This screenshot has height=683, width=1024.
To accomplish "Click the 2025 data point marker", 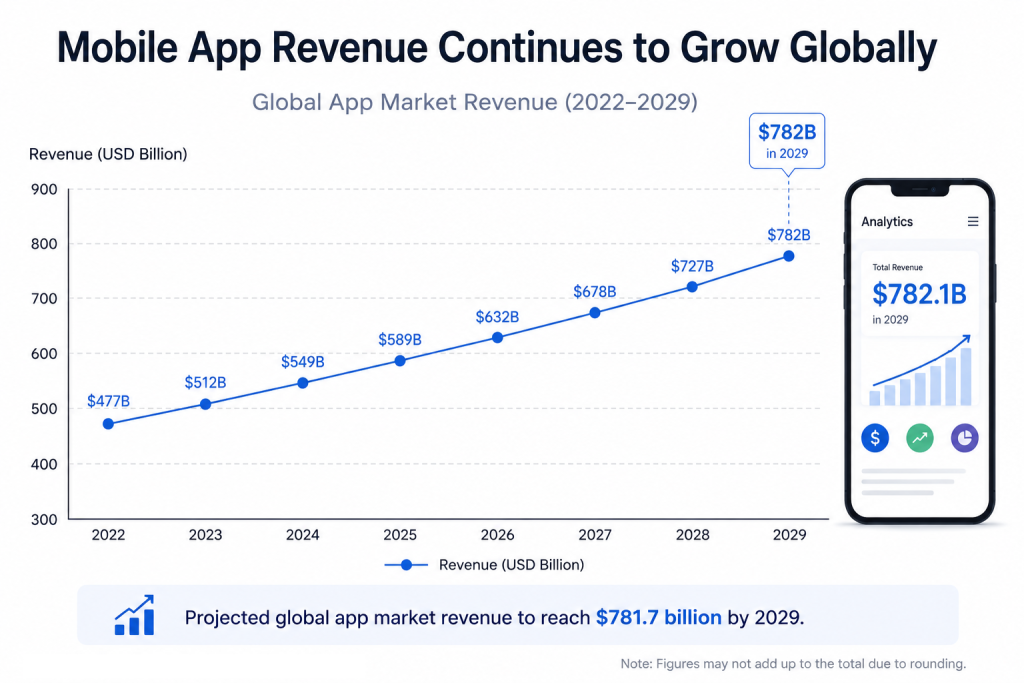I will [x=400, y=360].
